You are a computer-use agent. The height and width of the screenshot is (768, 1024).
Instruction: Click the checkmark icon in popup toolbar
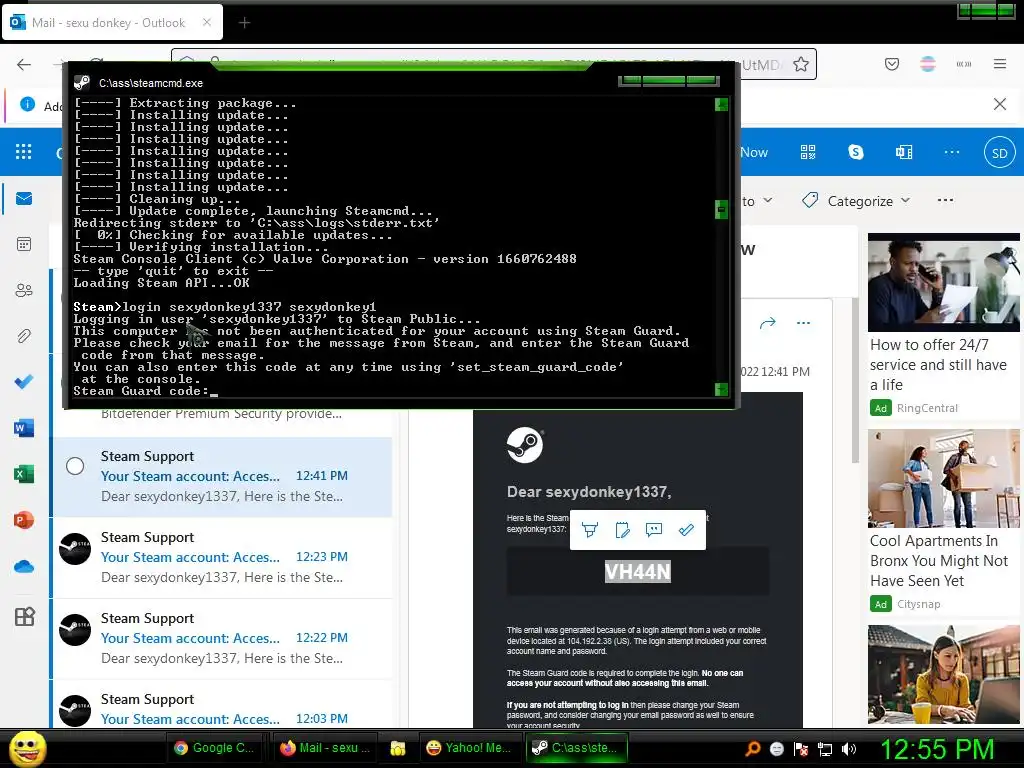click(x=686, y=530)
